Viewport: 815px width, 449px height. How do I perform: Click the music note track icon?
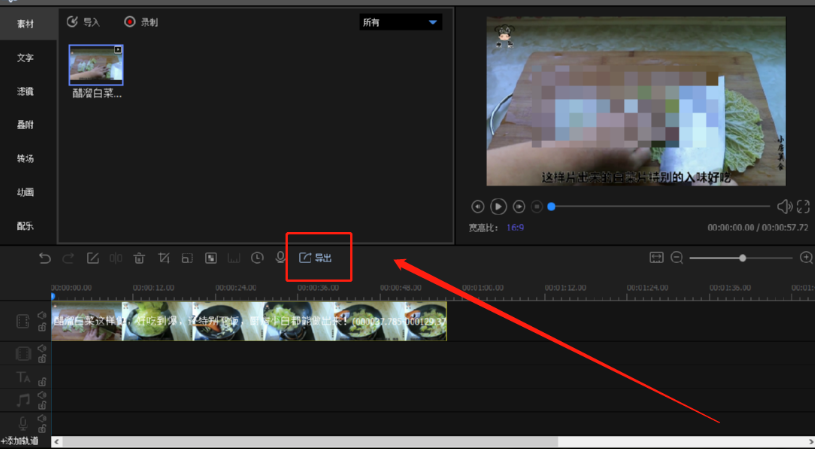[23, 400]
